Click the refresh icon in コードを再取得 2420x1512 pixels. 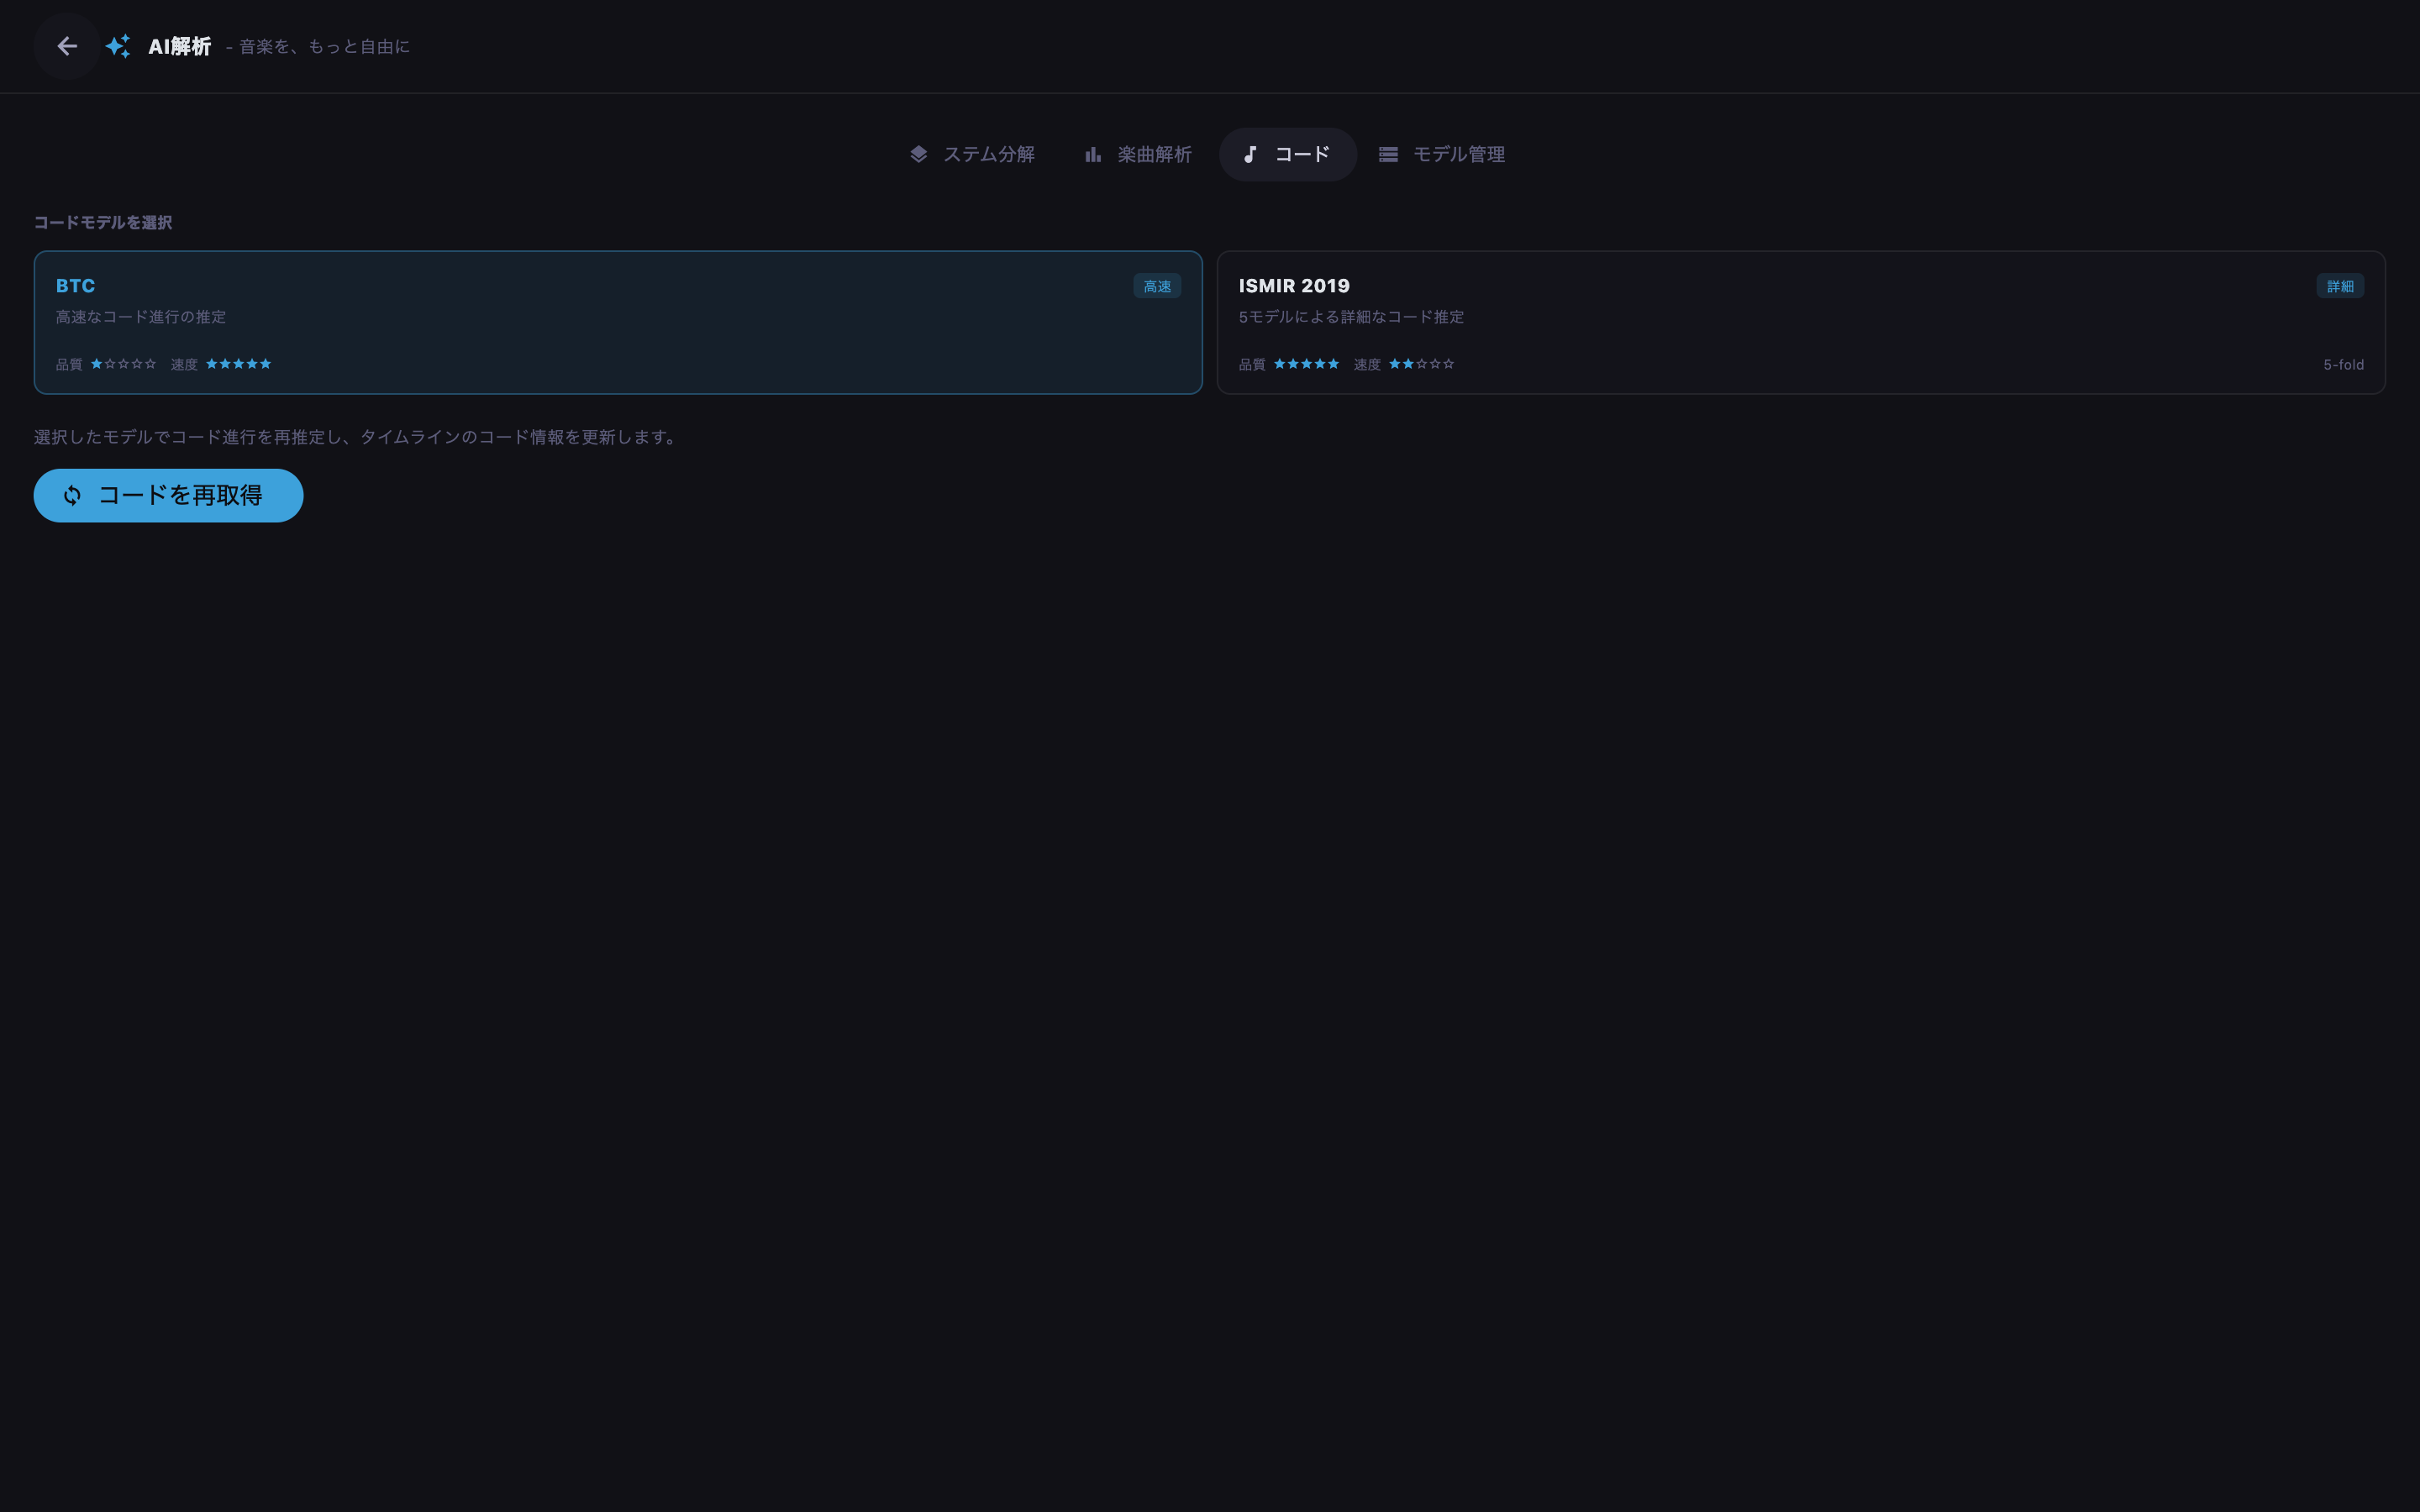tap(72, 495)
